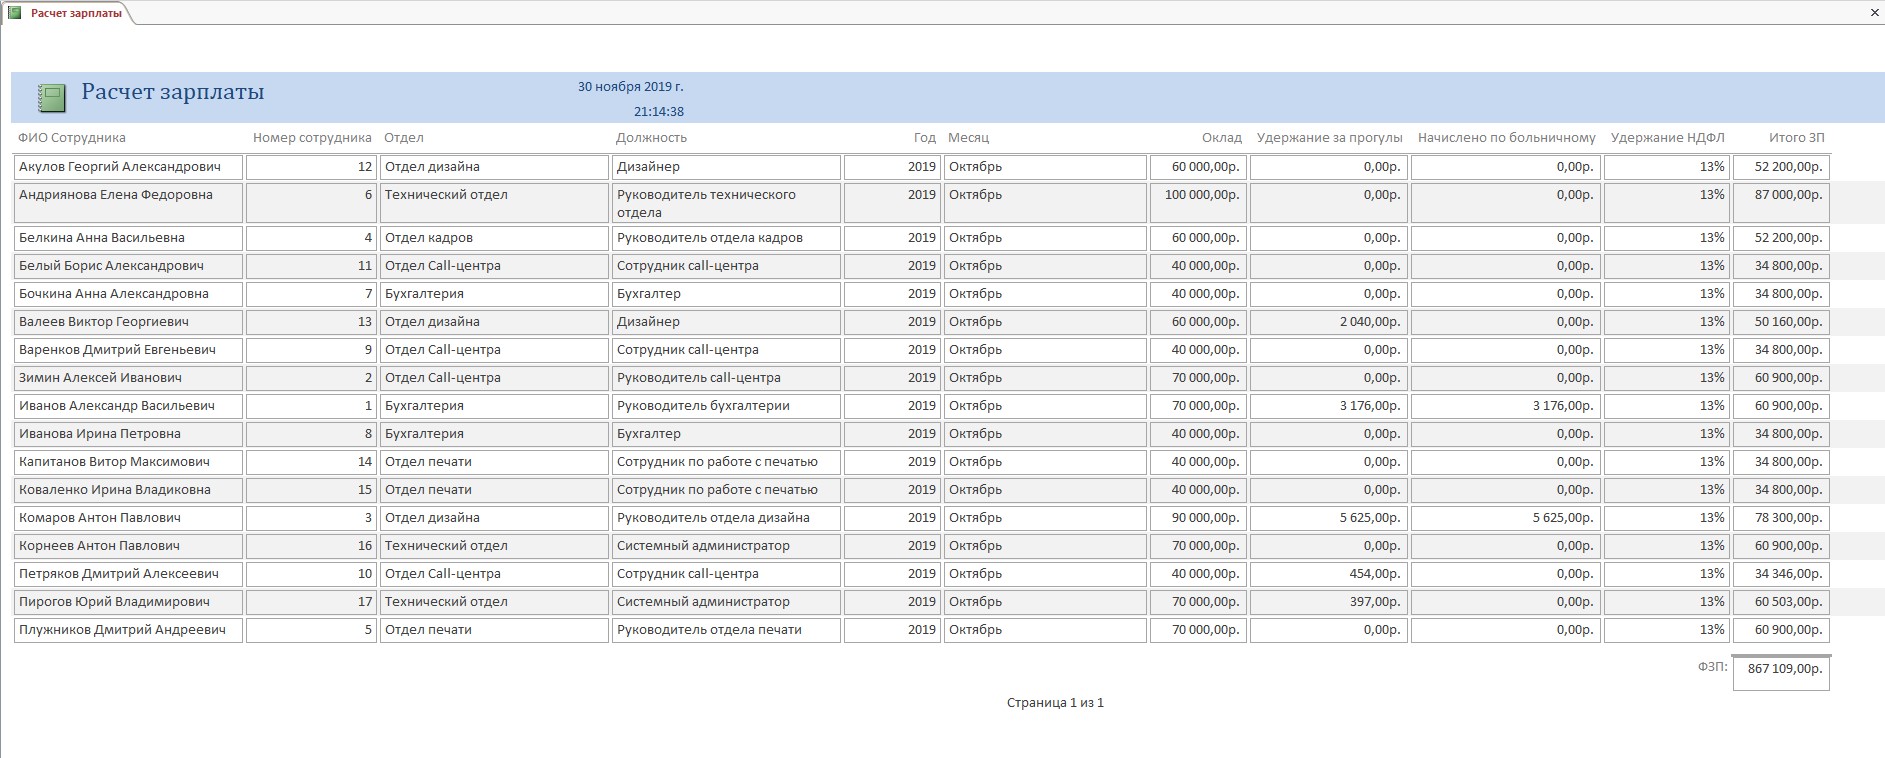
Task: Select employee 'Иванов Александр Васильевич'
Action: [128, 406]
